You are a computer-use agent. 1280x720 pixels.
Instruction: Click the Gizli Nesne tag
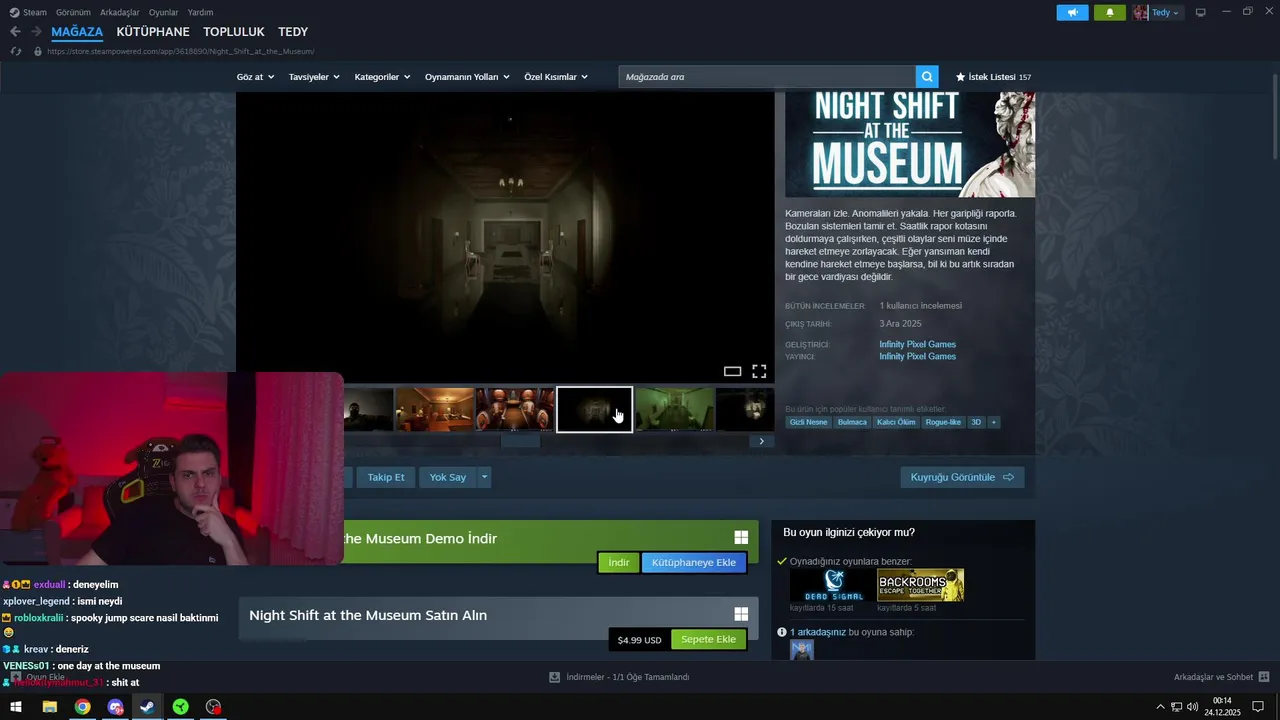pos(808,422)
